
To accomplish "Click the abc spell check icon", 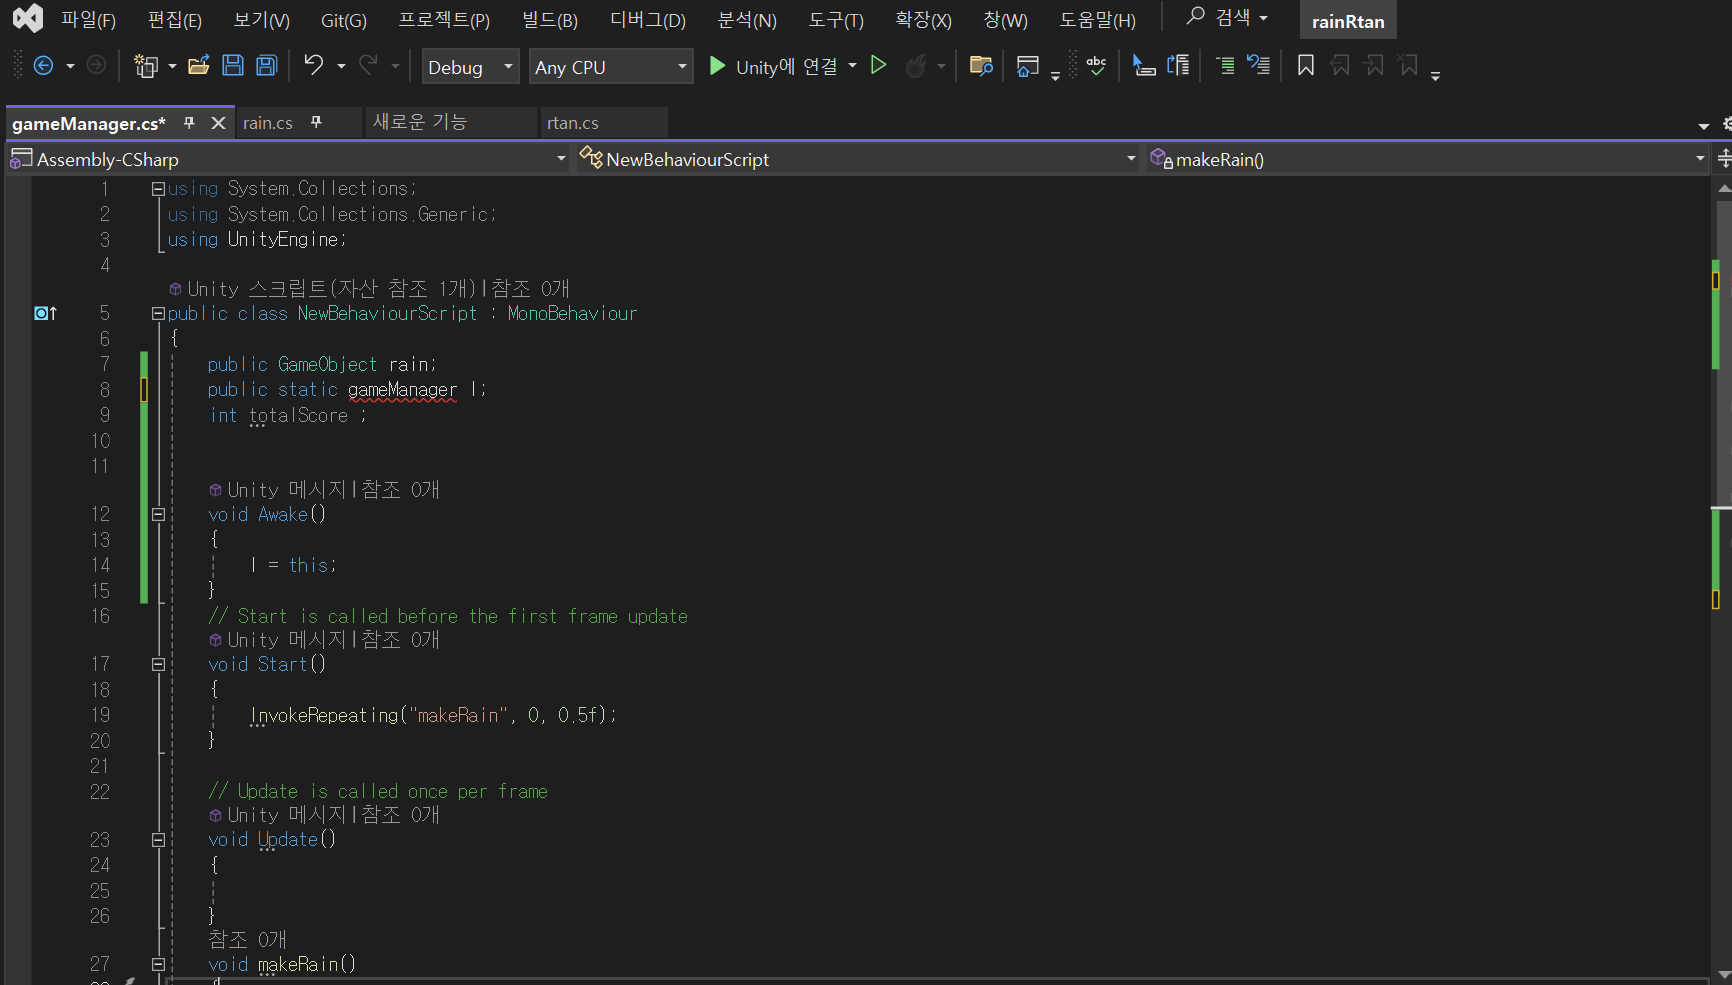I will tap(1096, 66).
